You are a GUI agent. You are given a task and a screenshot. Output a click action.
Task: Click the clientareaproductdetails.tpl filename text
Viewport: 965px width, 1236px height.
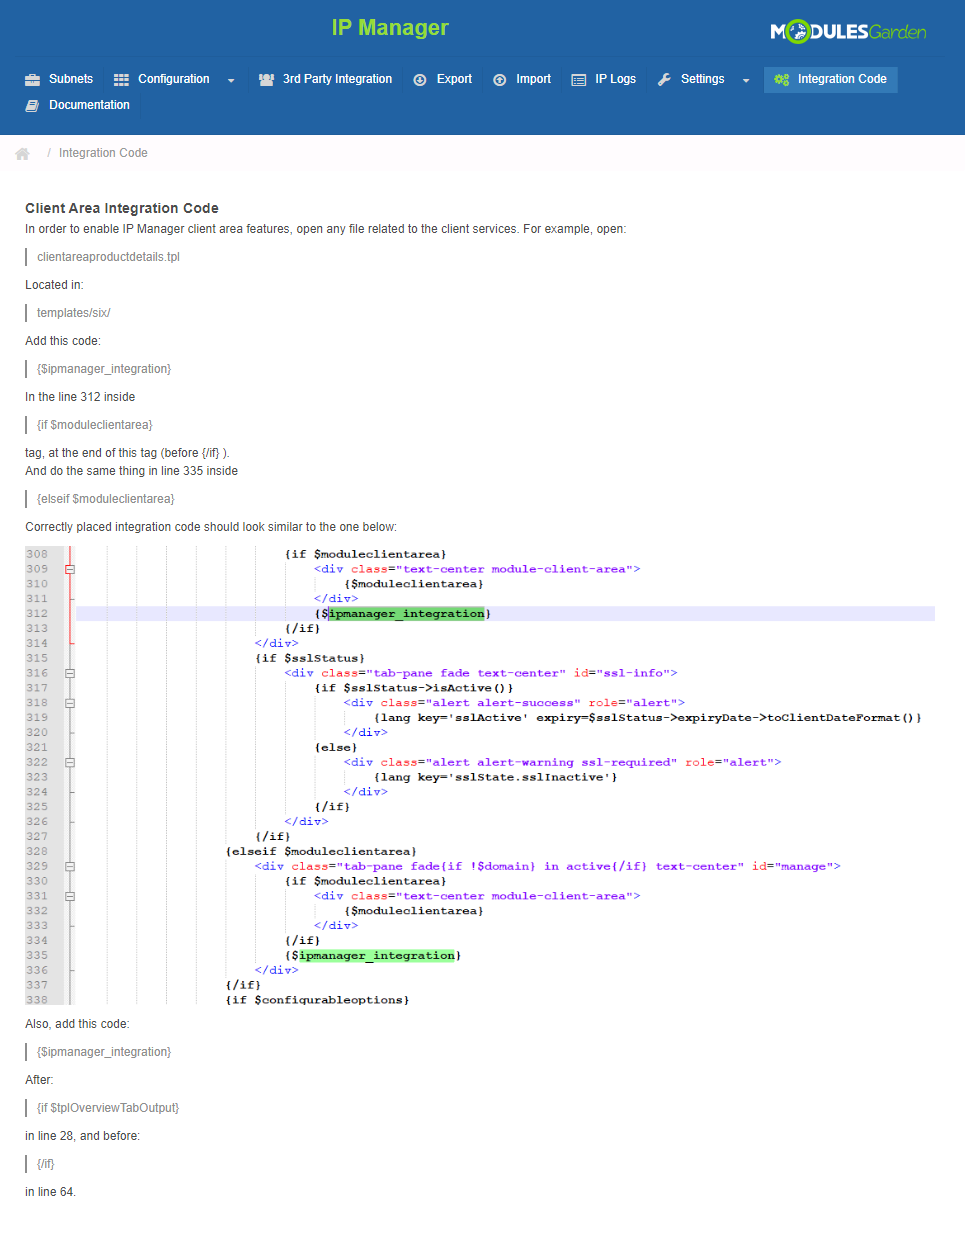108,257
